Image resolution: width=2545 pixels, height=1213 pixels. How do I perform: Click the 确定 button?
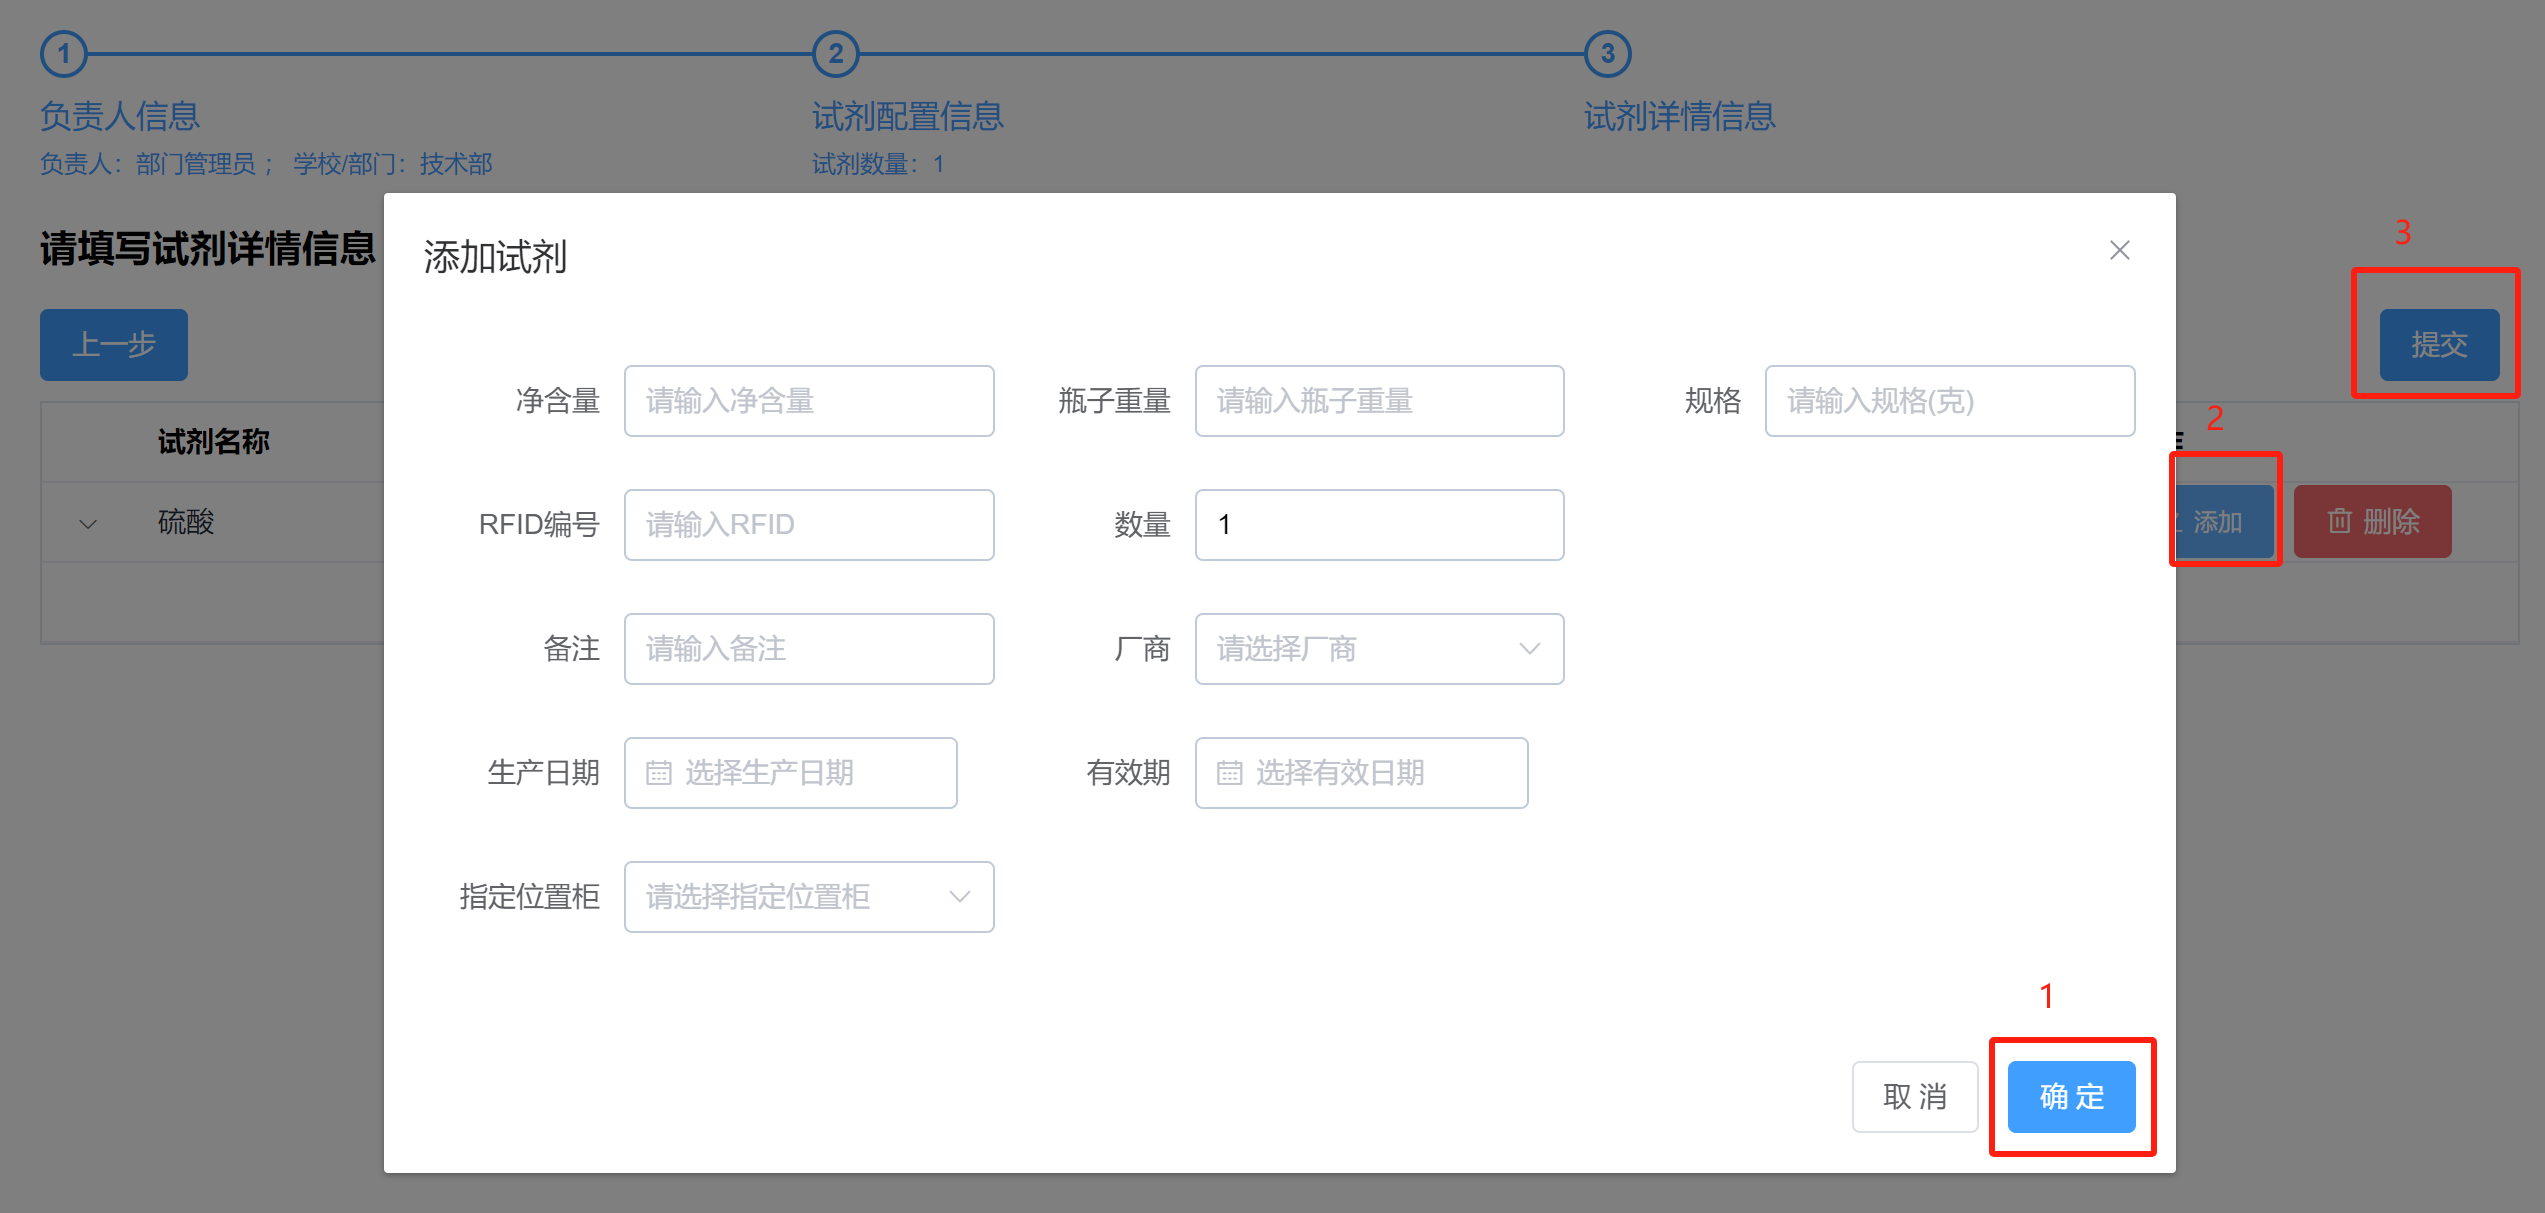[x=2071, y=1097]
